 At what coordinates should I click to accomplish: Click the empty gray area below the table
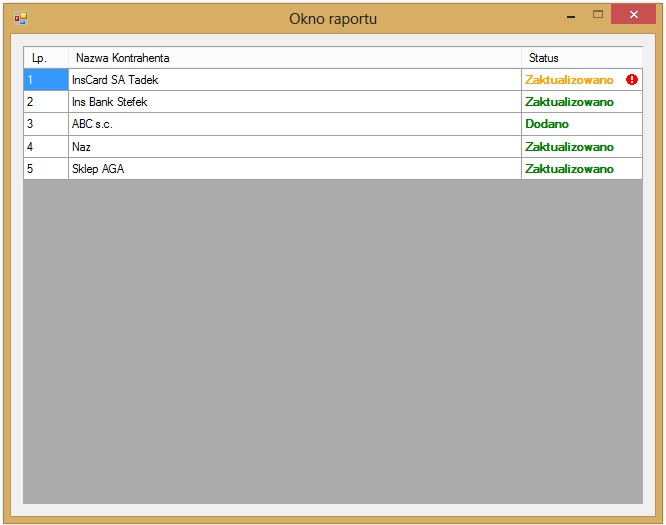(332, 340)
